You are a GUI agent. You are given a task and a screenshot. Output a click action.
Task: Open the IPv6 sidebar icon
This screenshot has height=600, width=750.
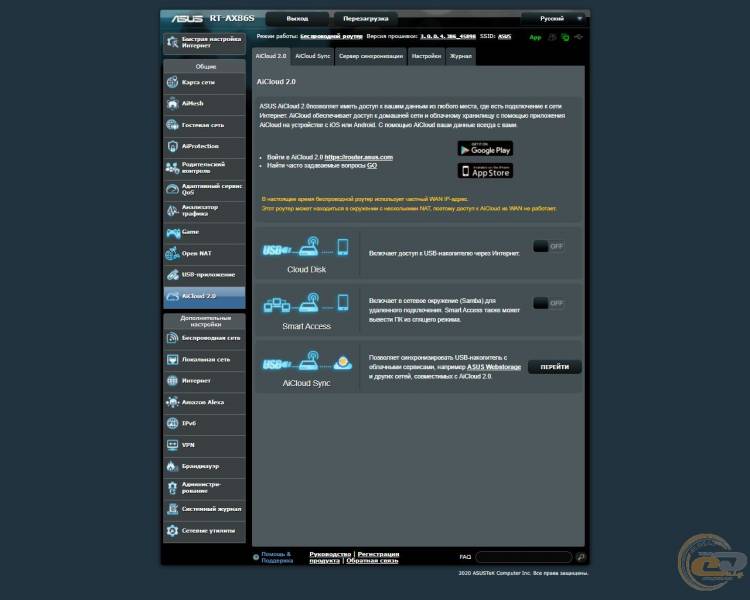(x=173, y=423)
